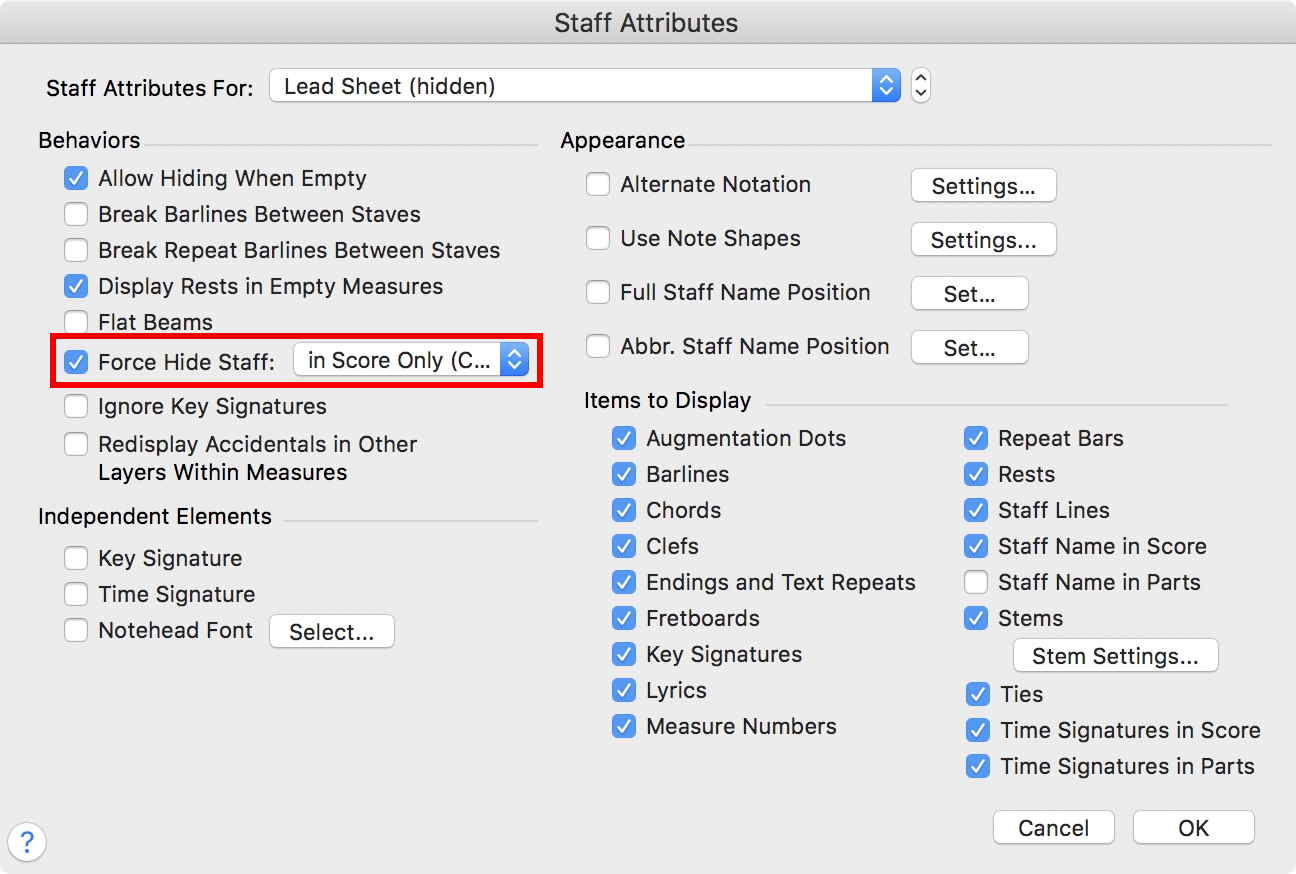
Task: Toggle the Flat Beams checkbox
Action: coord(76,323)
